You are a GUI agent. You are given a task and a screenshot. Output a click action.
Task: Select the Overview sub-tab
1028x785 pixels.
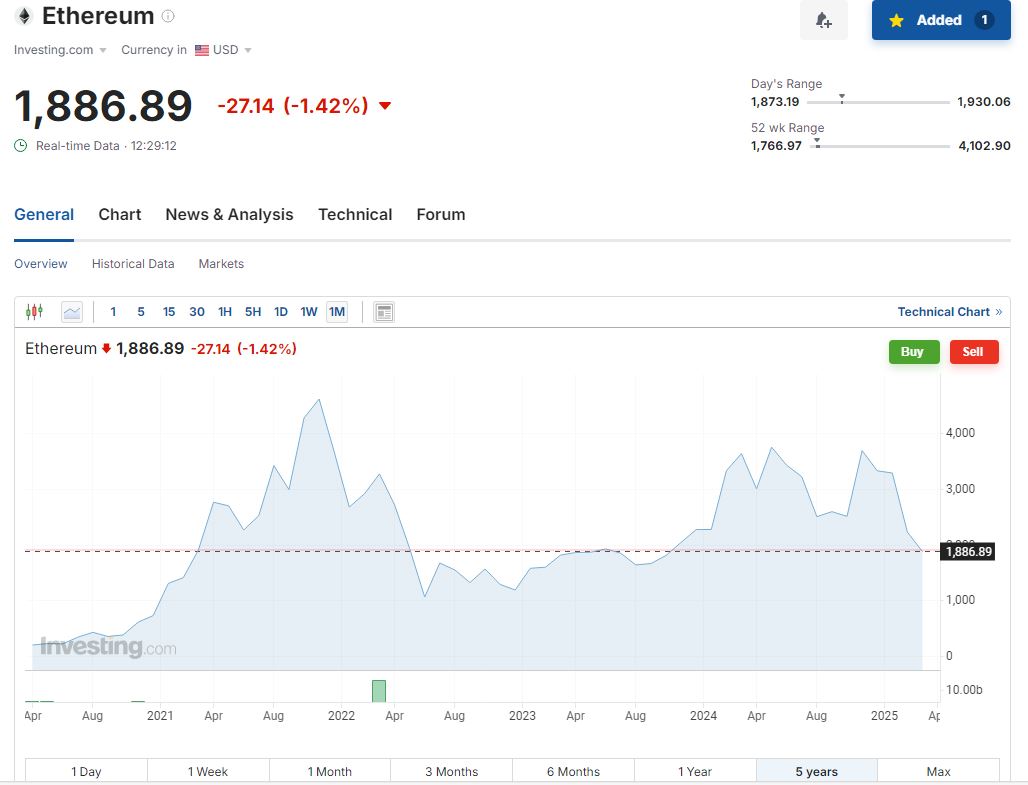click(x=41, y=264)
